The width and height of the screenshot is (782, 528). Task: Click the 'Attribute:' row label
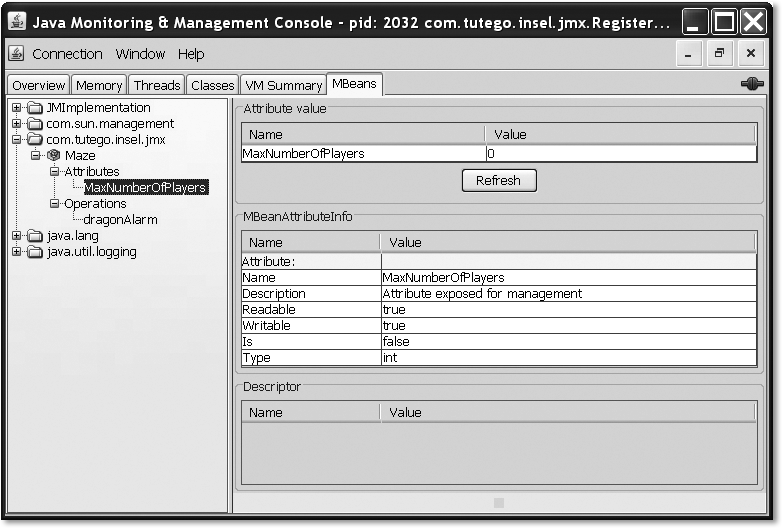311,262
